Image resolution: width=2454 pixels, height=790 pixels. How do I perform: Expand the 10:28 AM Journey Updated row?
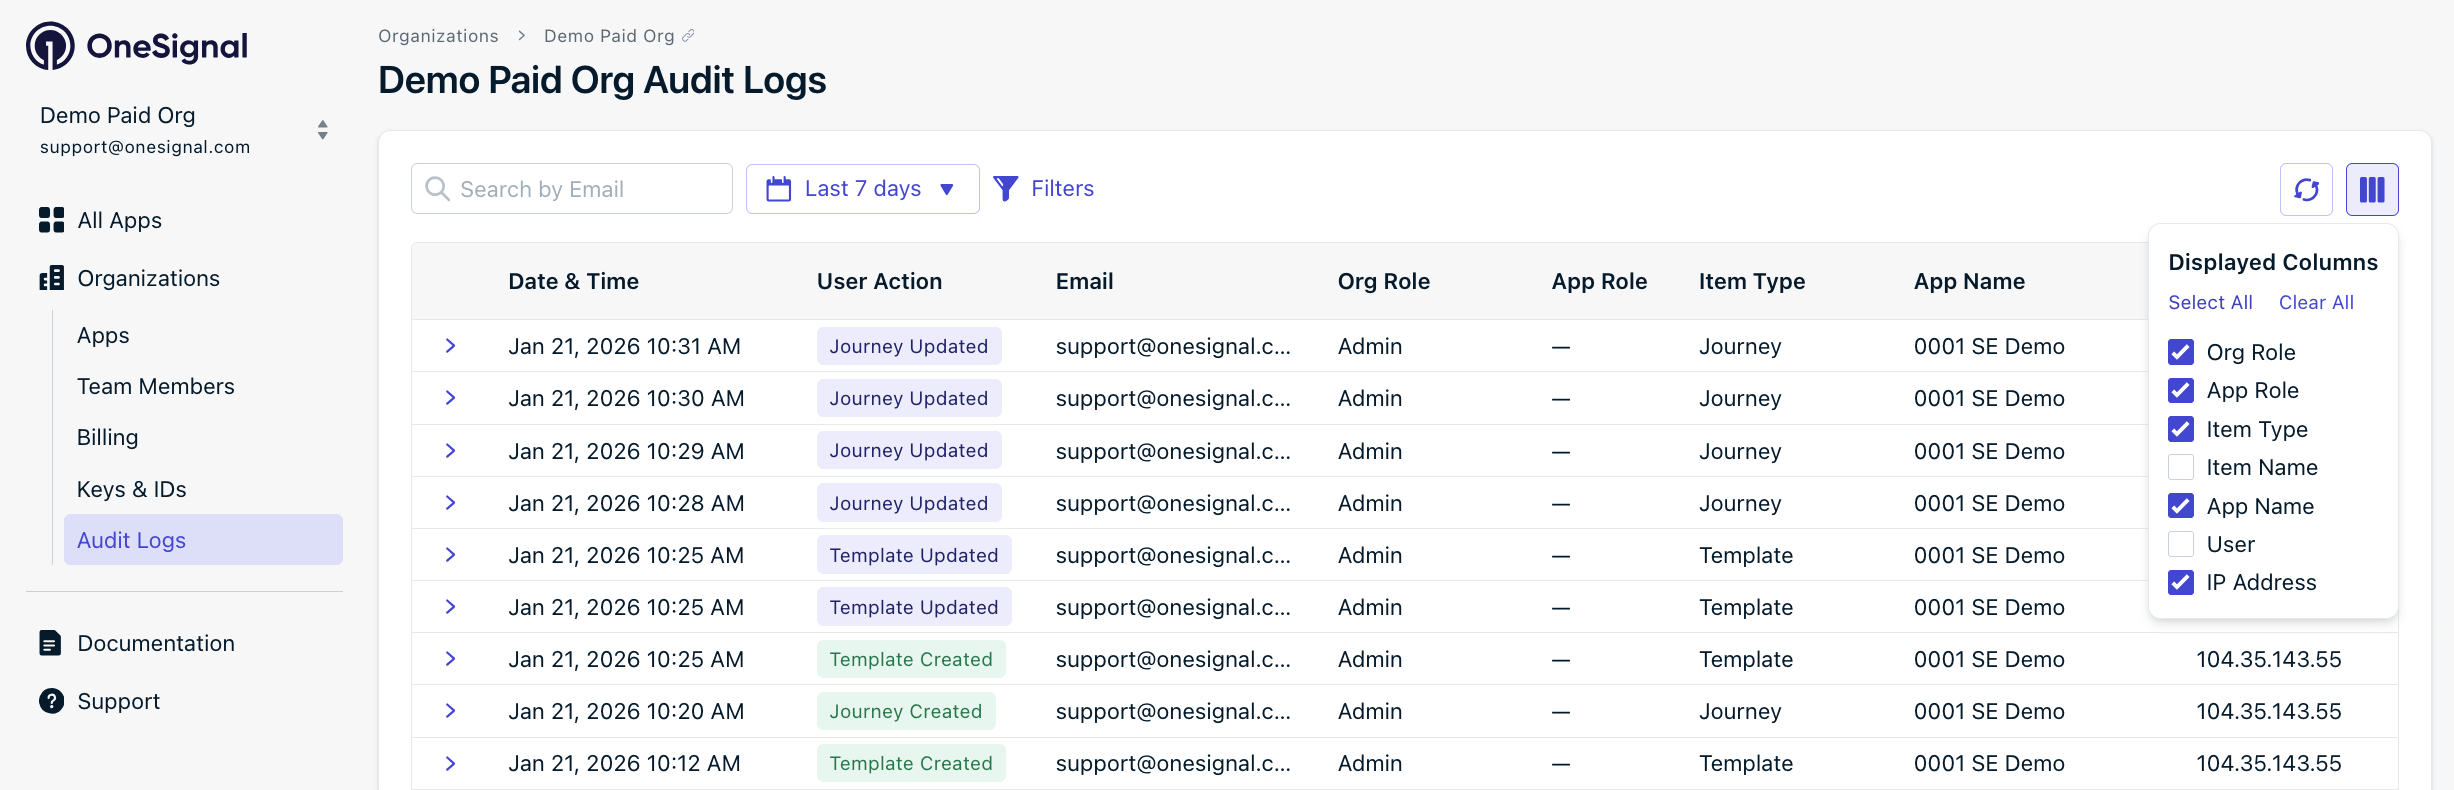coord(450,503)
